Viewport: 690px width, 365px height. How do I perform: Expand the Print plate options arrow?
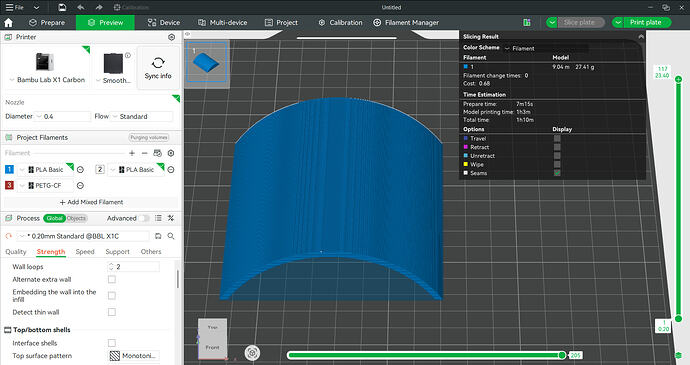pyautogui.click(x=618, y=22)
